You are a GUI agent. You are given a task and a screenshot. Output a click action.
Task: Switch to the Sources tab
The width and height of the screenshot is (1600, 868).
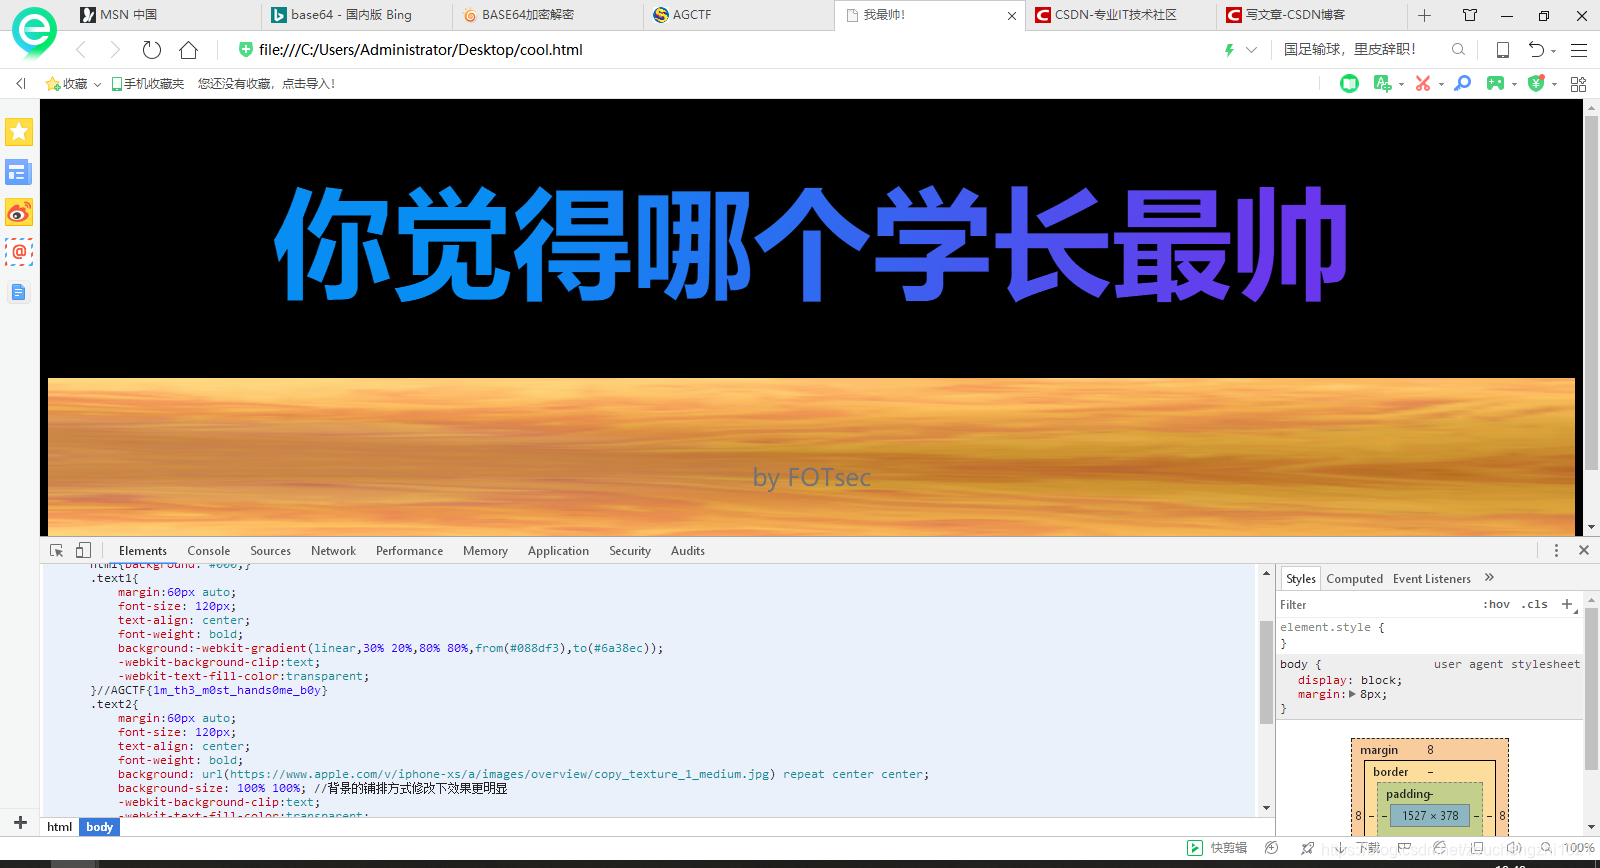[x=270, y=551]
